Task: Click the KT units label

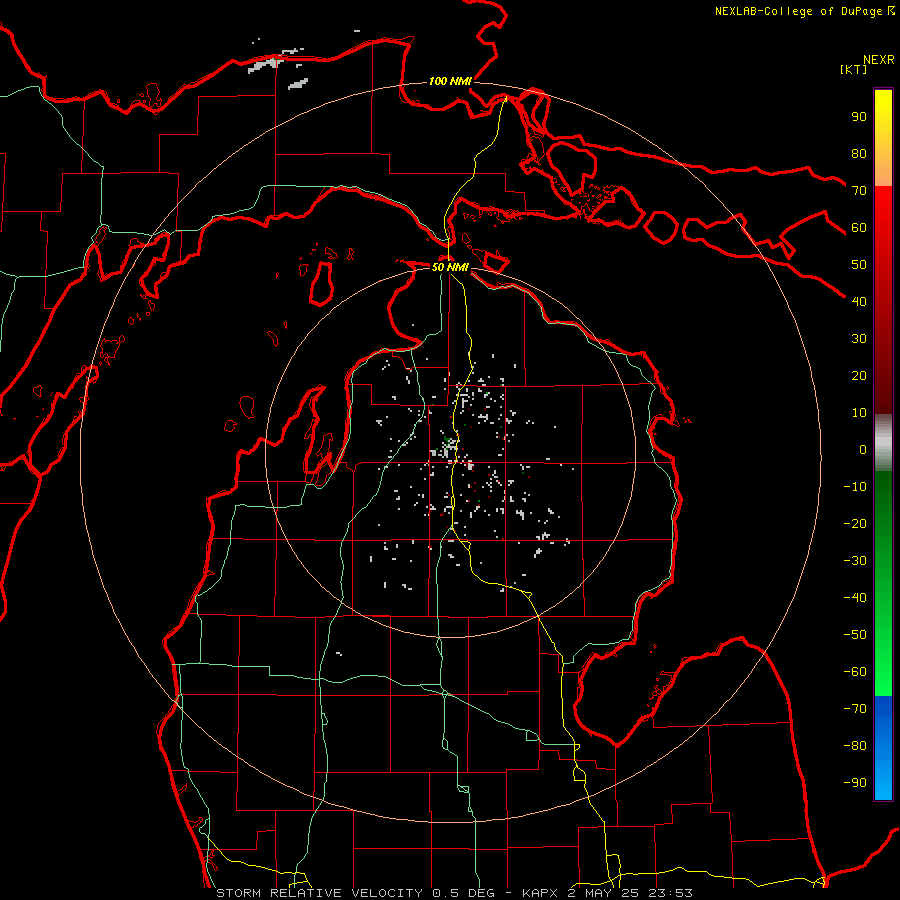Action: coord(854,69)
